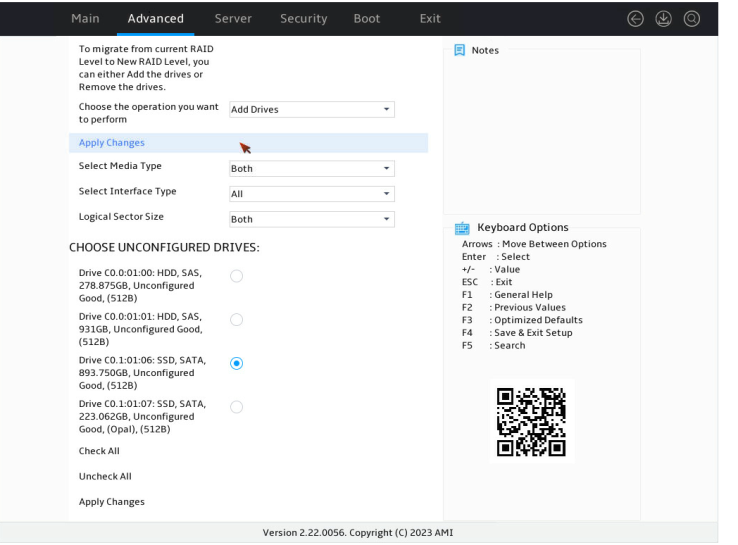Switch to the Security tab
The width and height of the screenshot is (738, 545).
[x=304, y=19]
